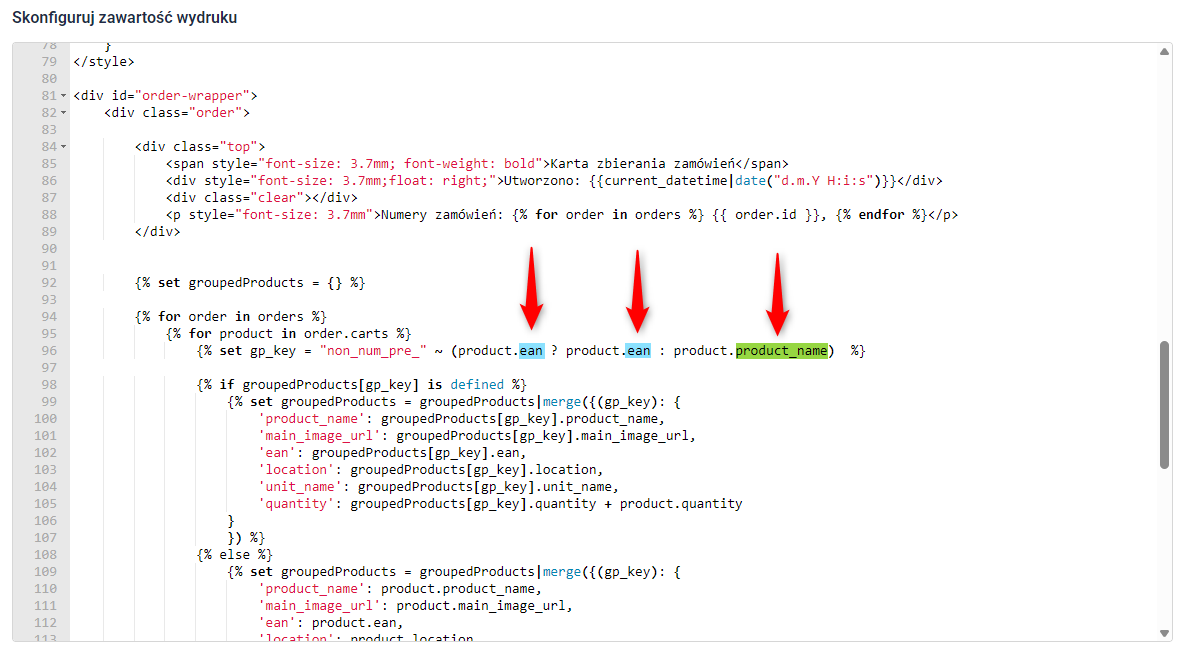Viewport: 1184px width, 654px height.
Task: Click the 'location' key on line 103
Action: click(297, 470)
